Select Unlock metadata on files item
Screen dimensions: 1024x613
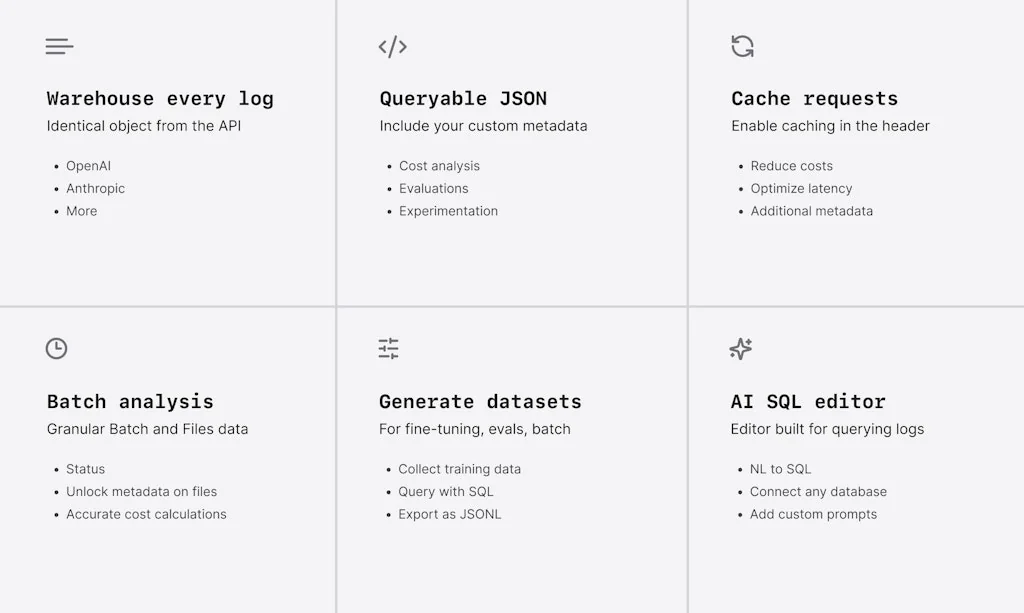point(141,491)
